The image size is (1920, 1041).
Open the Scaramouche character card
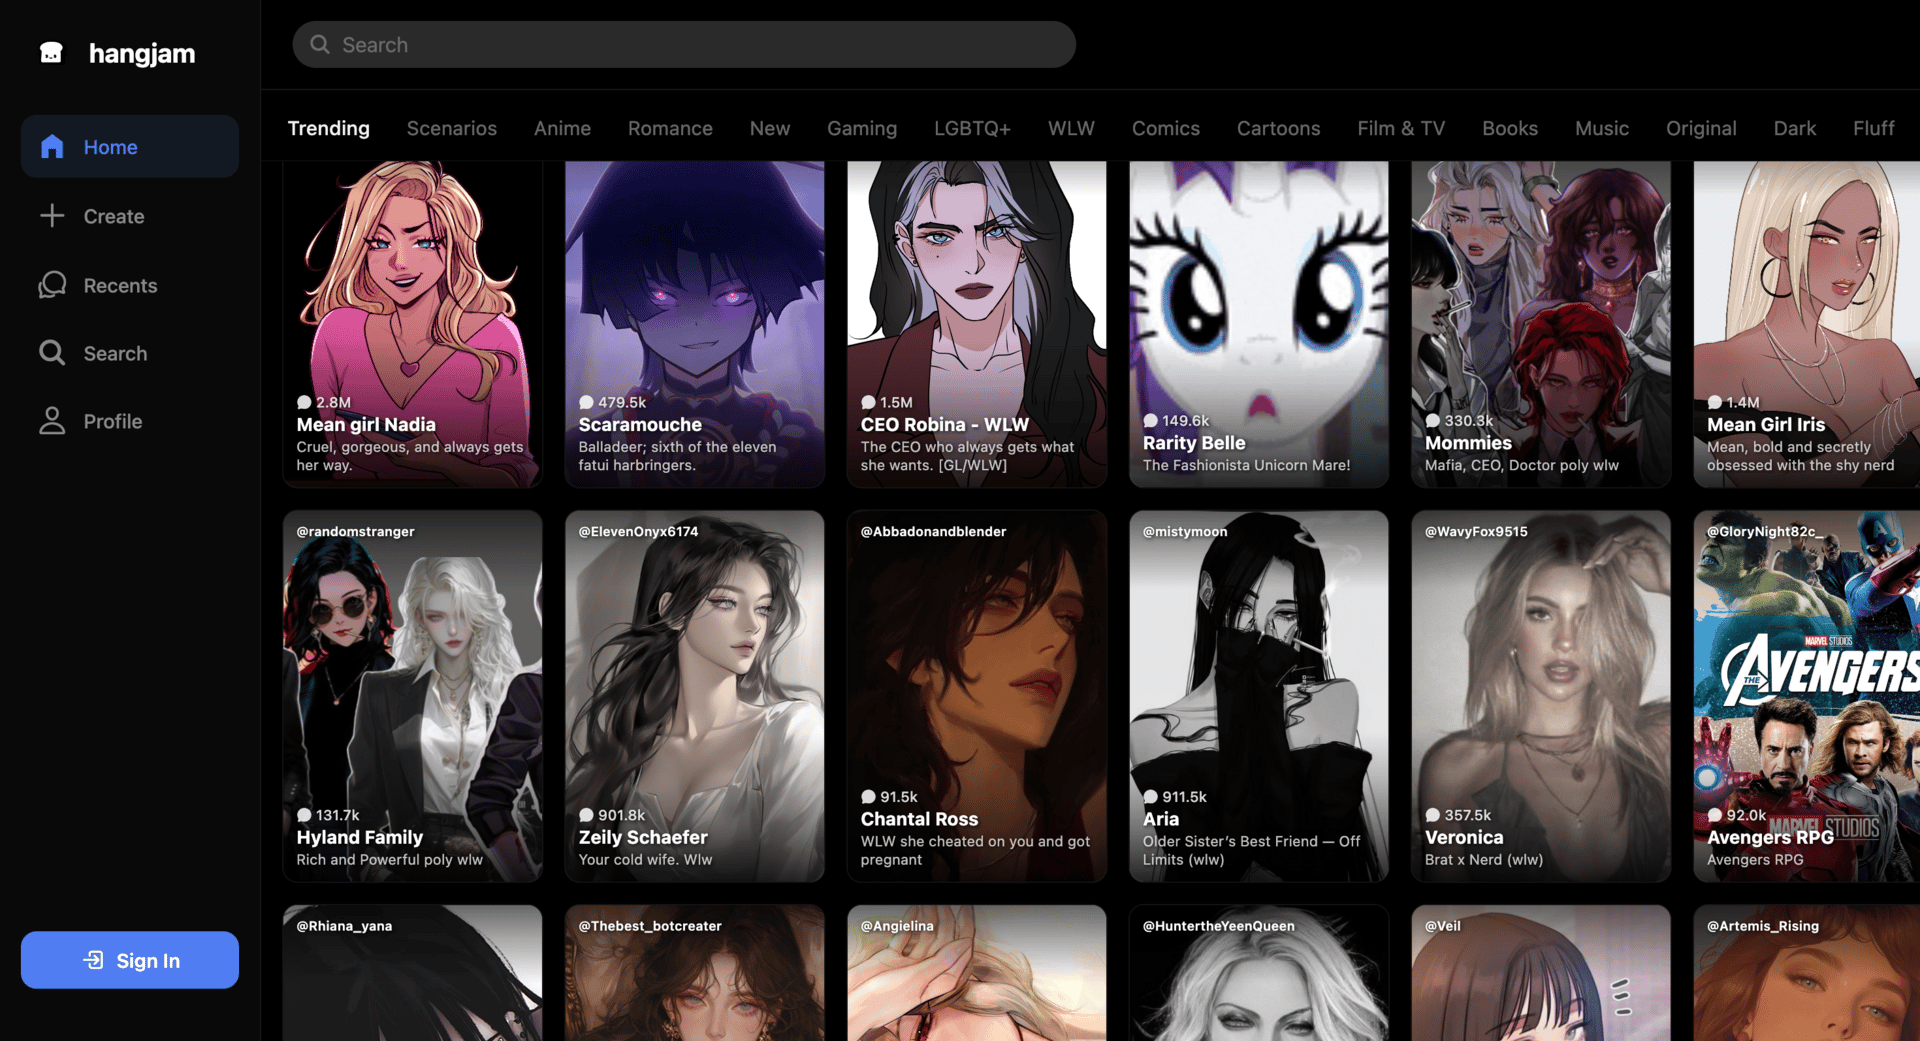pyautogui.click(x=695, y=324)
